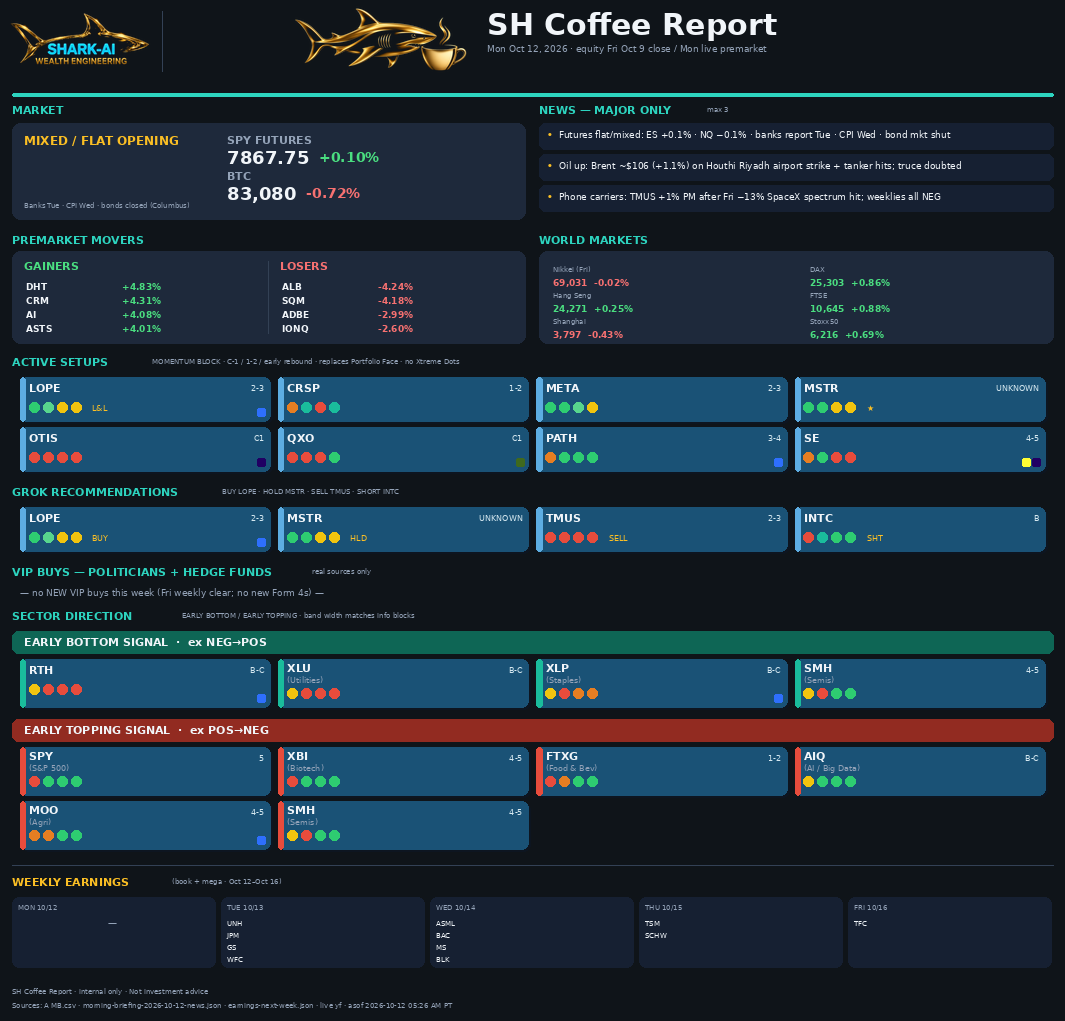Click TSM in Thursday 10/15 earnings
The width and height of the screenshot is (1065, 1021).
click(652, 924)
